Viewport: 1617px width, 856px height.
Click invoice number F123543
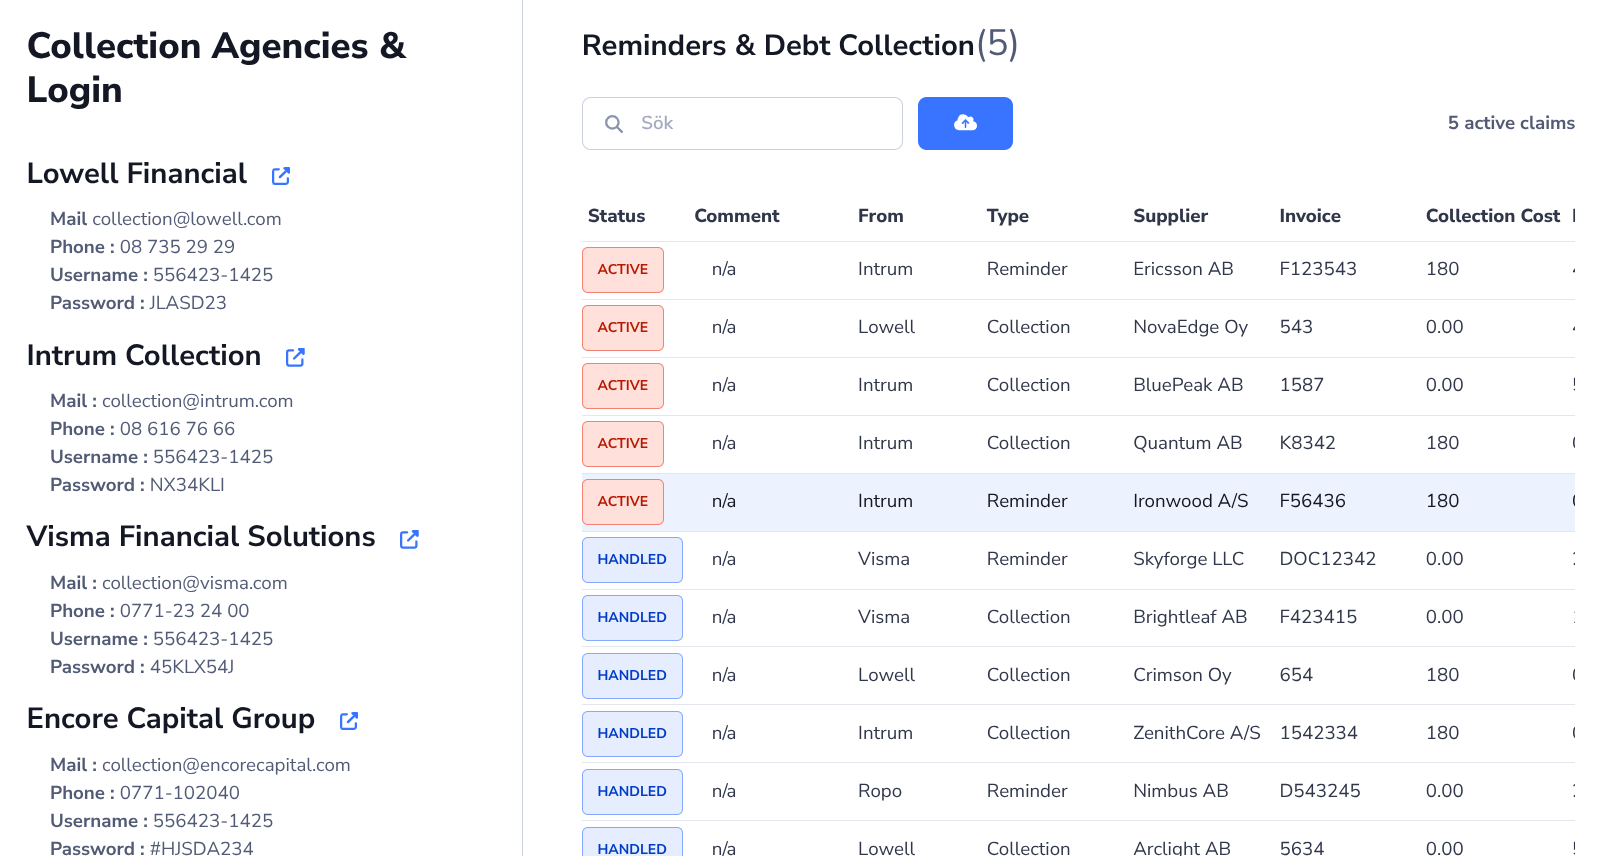click(x=1318, y=269)
